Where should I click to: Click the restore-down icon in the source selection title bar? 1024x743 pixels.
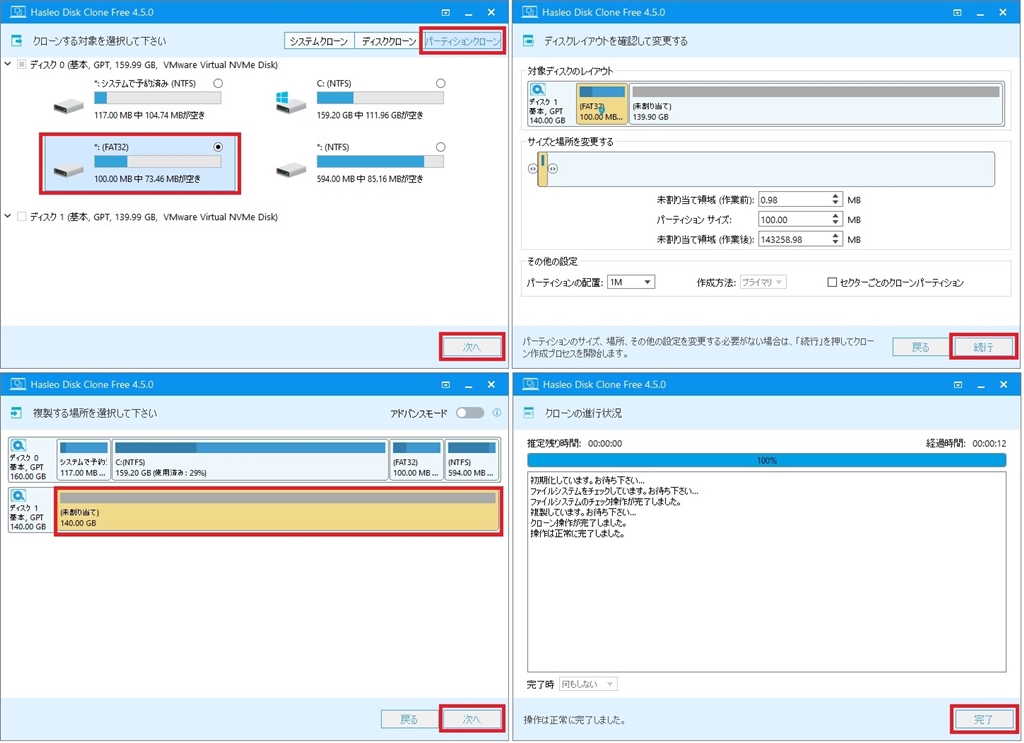[445, 12]
